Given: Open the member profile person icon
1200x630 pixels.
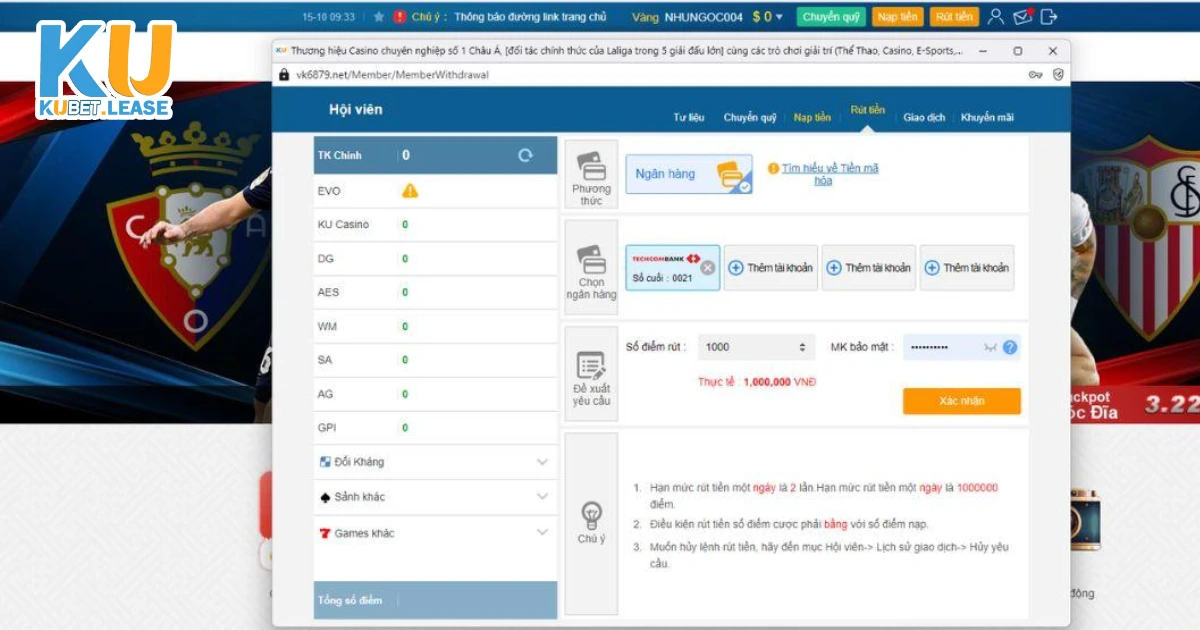Looking at the screenshot, I should (x=995, y=16).
